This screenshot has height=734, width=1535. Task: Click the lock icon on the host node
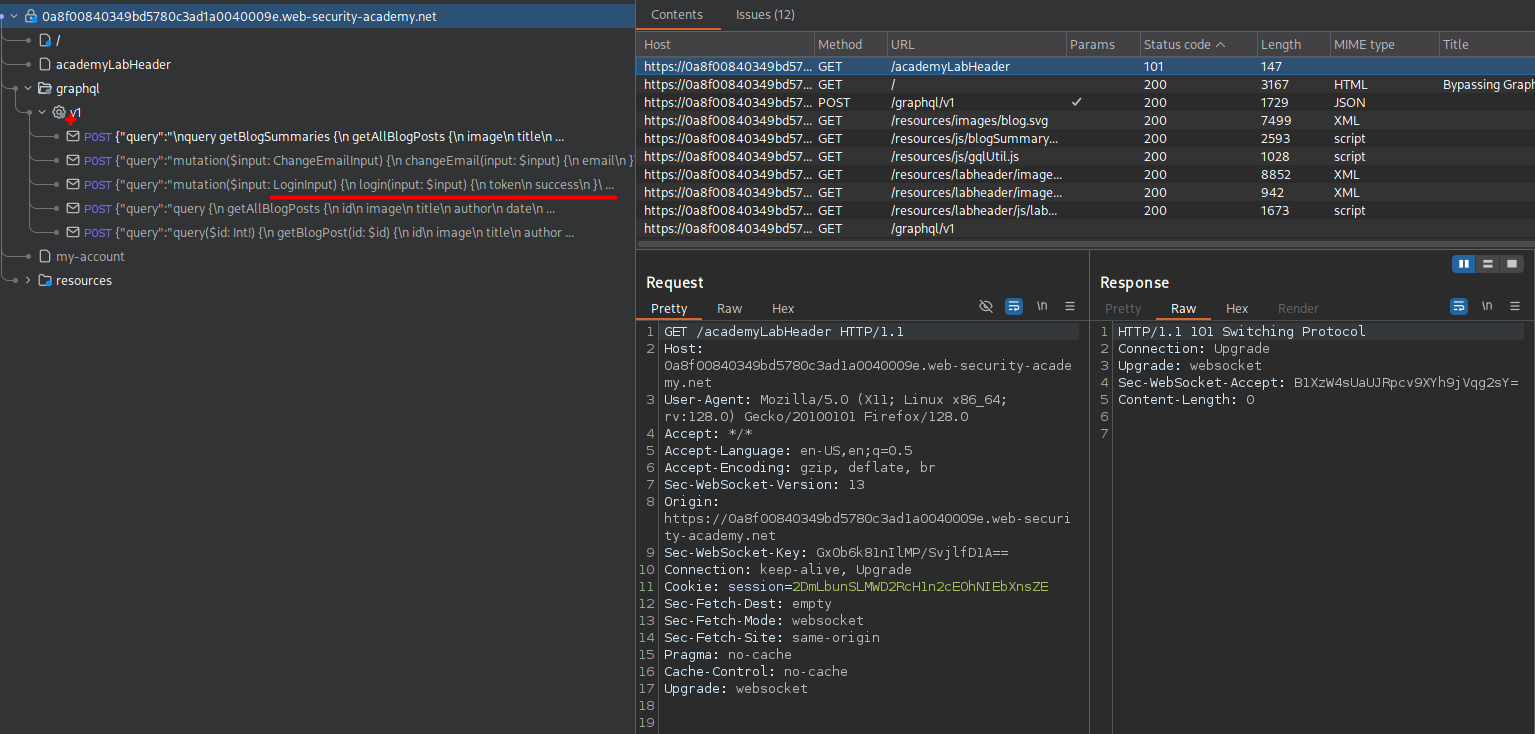tap(30, 17)
